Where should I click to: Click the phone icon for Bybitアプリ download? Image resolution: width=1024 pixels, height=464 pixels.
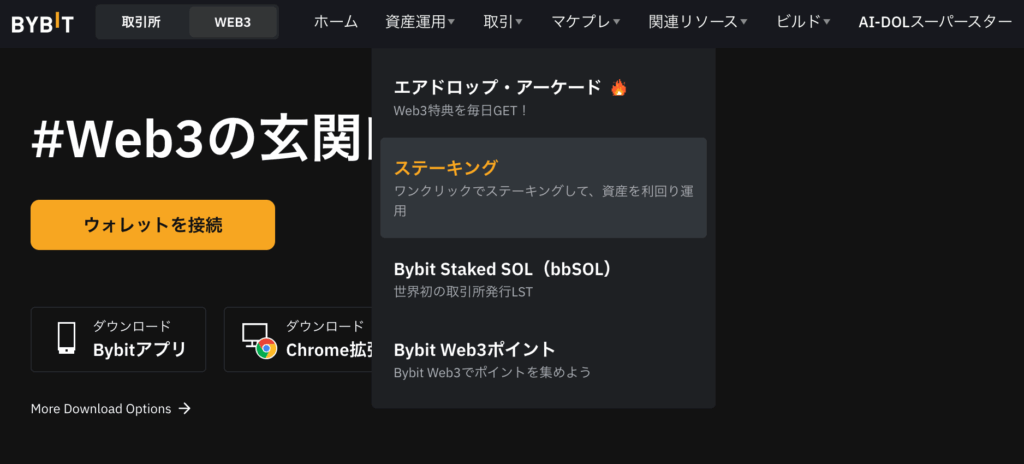[x=67, y=339]
